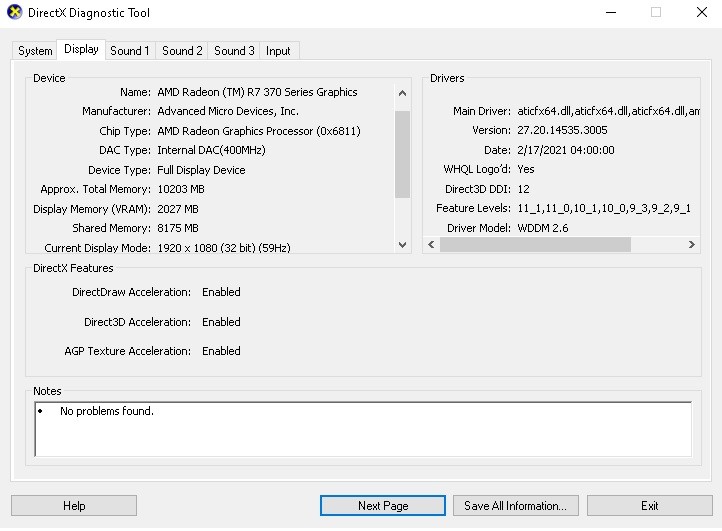The height and width of the screenshot is (531, 722).
Task: Open the Sound 2 tab
Action: [x=182, y=51]
